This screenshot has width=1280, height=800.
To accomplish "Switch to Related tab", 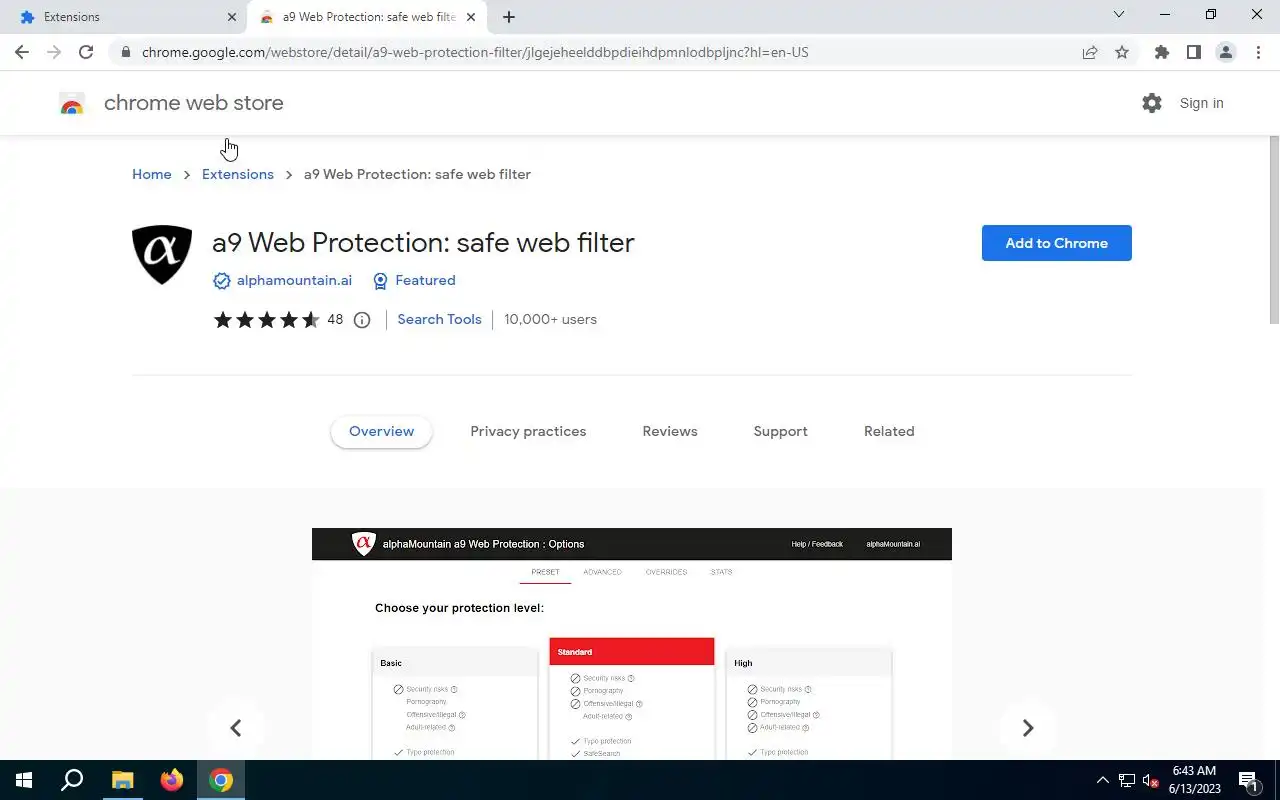I will click(x=889, y=431).
